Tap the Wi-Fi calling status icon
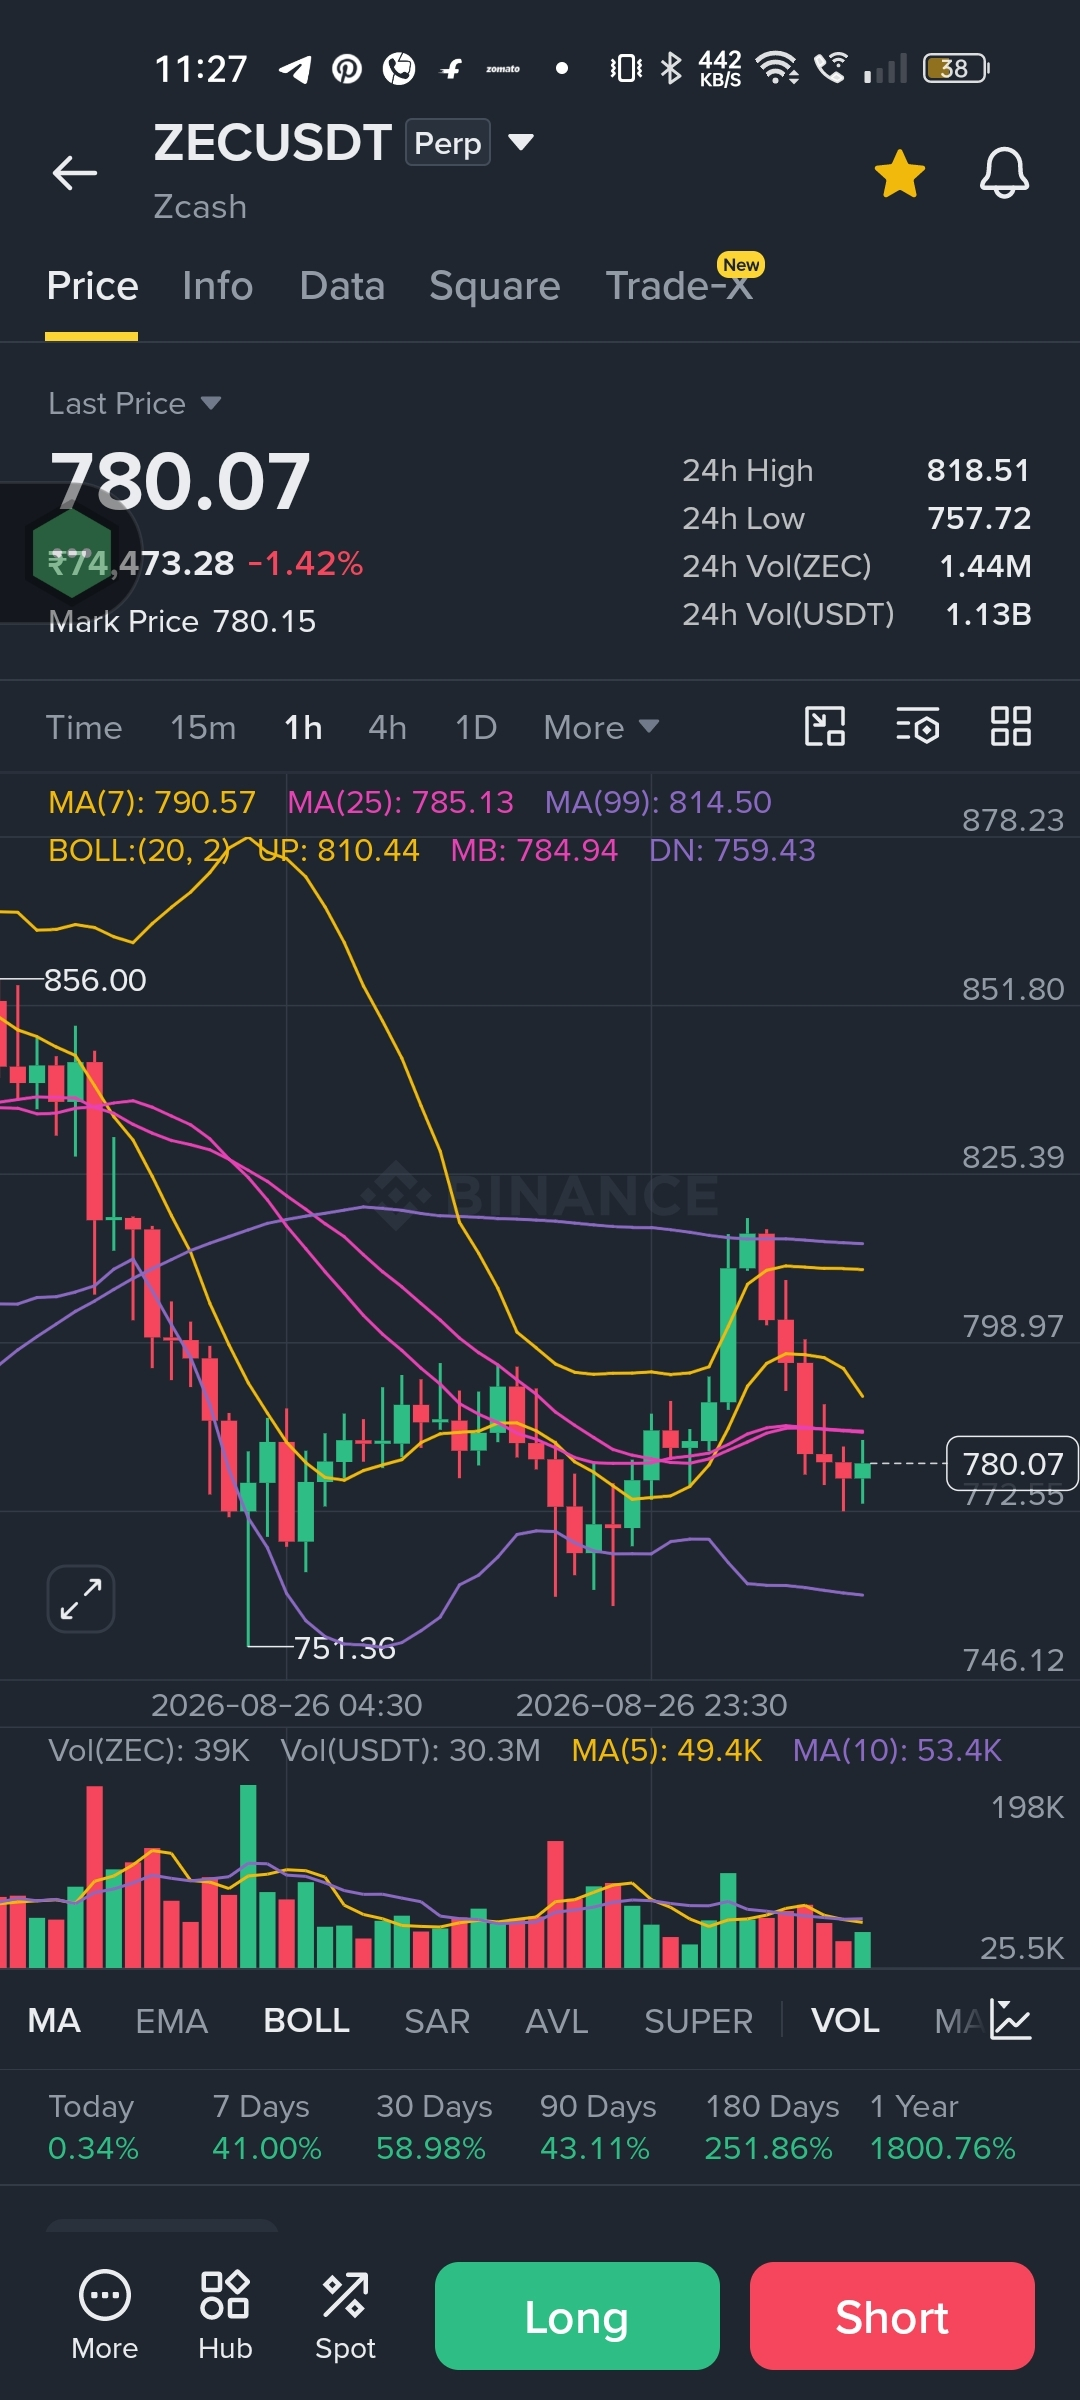The height and width of the screenshot is (2400, 1080). click(x=830, y=67)
